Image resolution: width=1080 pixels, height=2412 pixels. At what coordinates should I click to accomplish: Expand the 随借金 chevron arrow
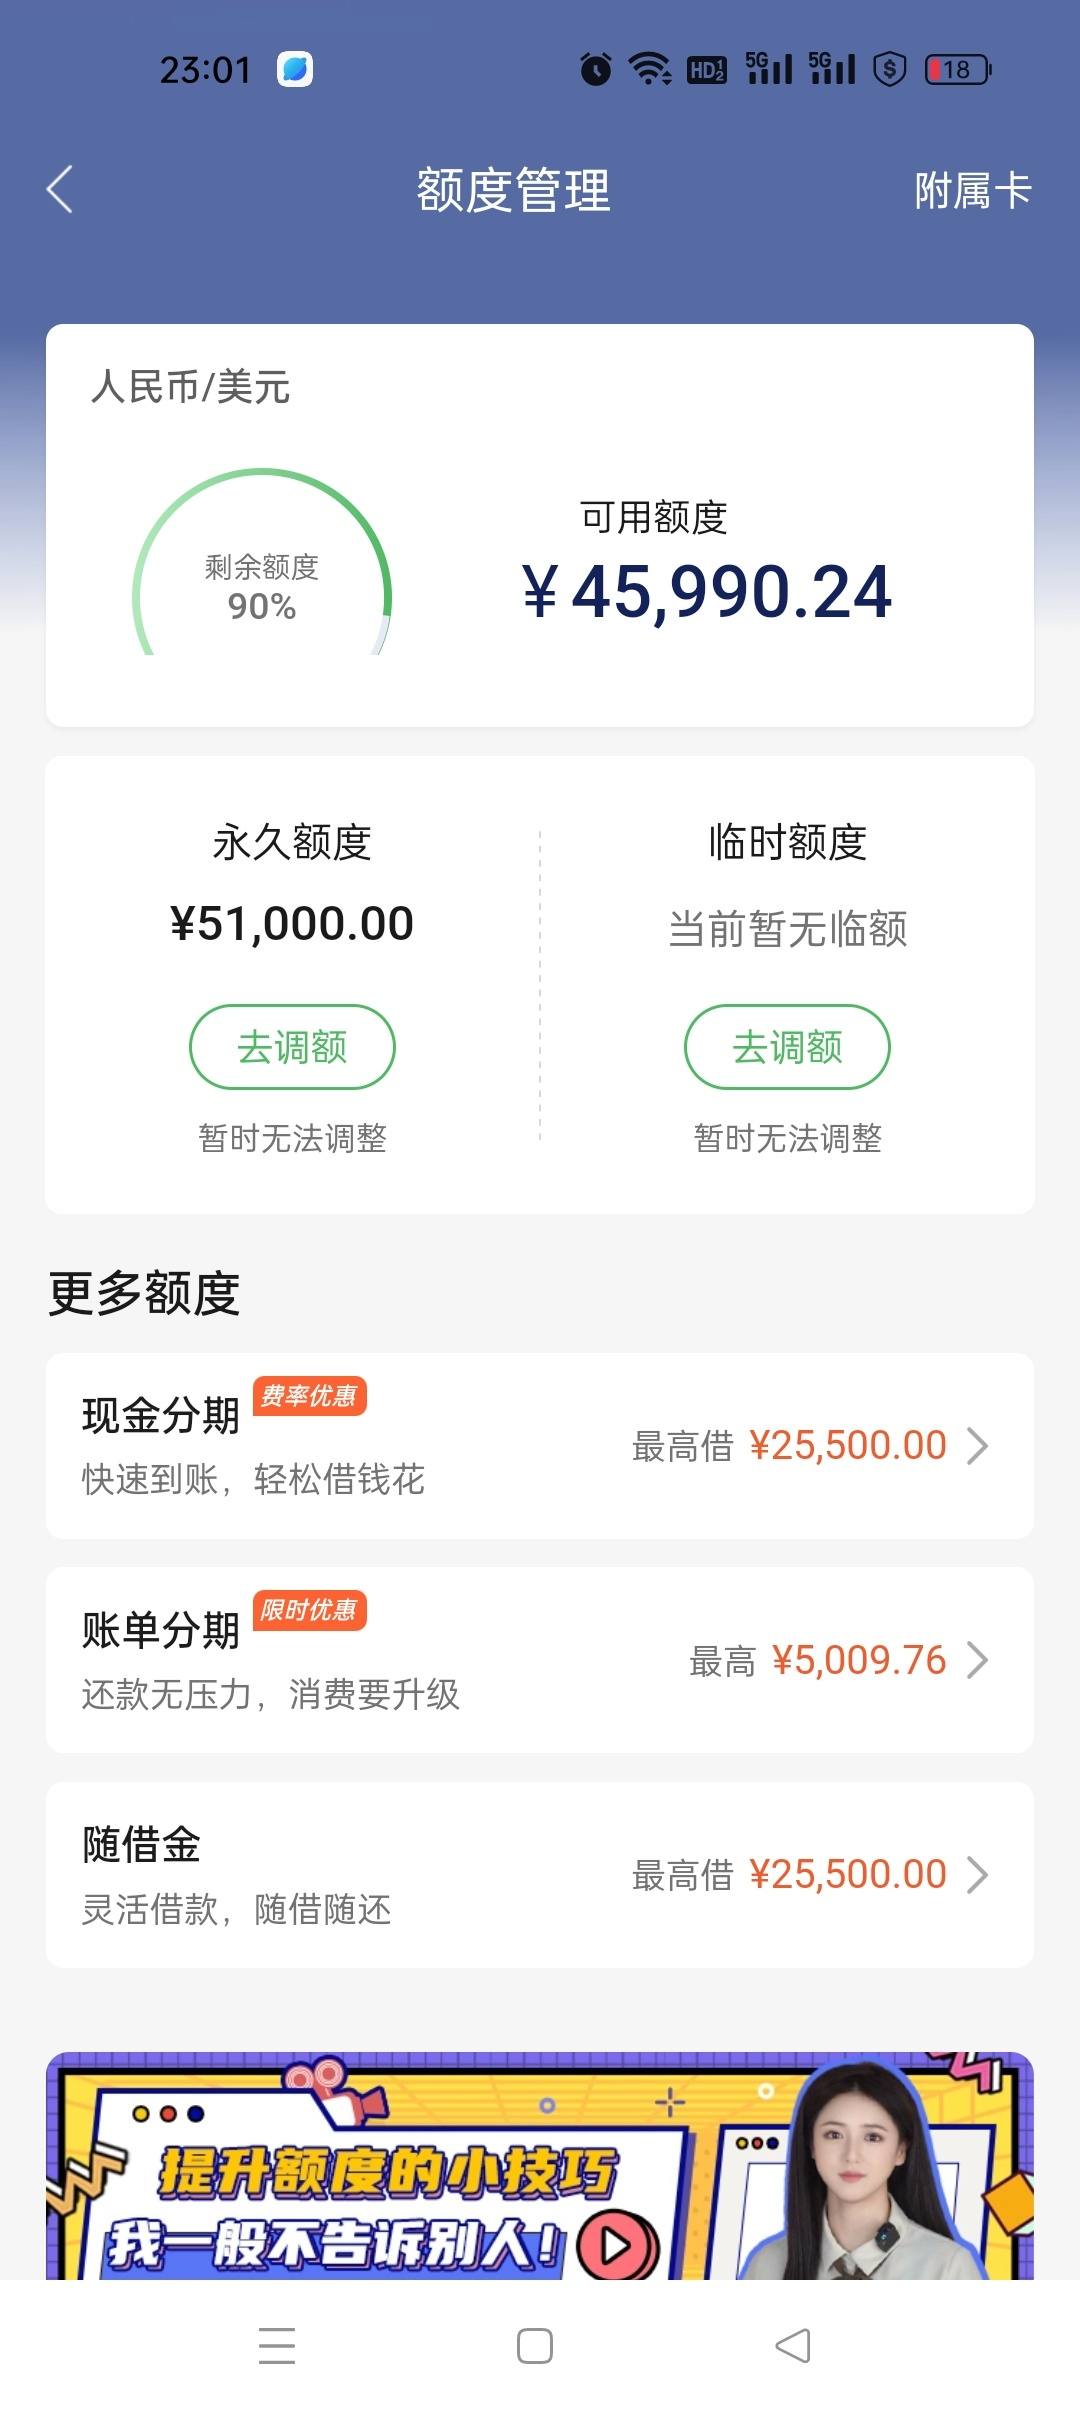977,1875
